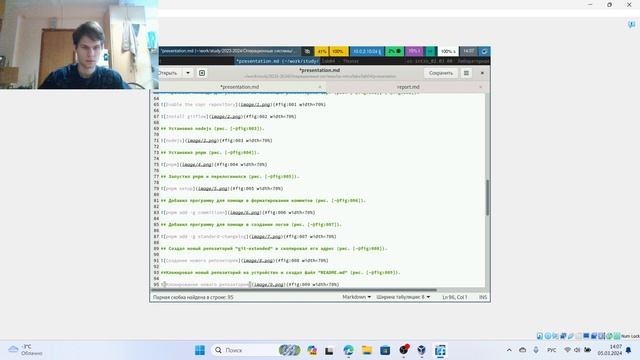Click the green 2% CPU indicator
The width and height of the screenshot is (640, 360).
coord(394,51)
